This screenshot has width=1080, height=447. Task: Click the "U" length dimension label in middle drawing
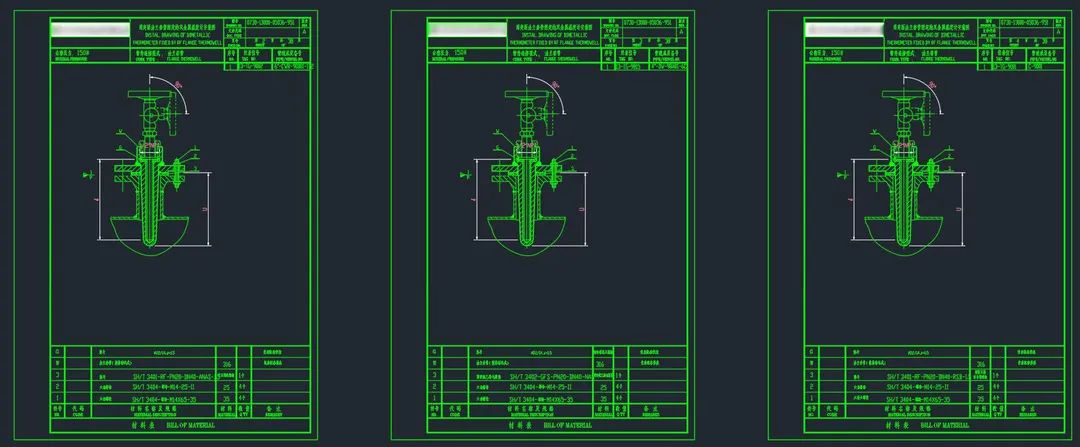(x=581, y=208)
